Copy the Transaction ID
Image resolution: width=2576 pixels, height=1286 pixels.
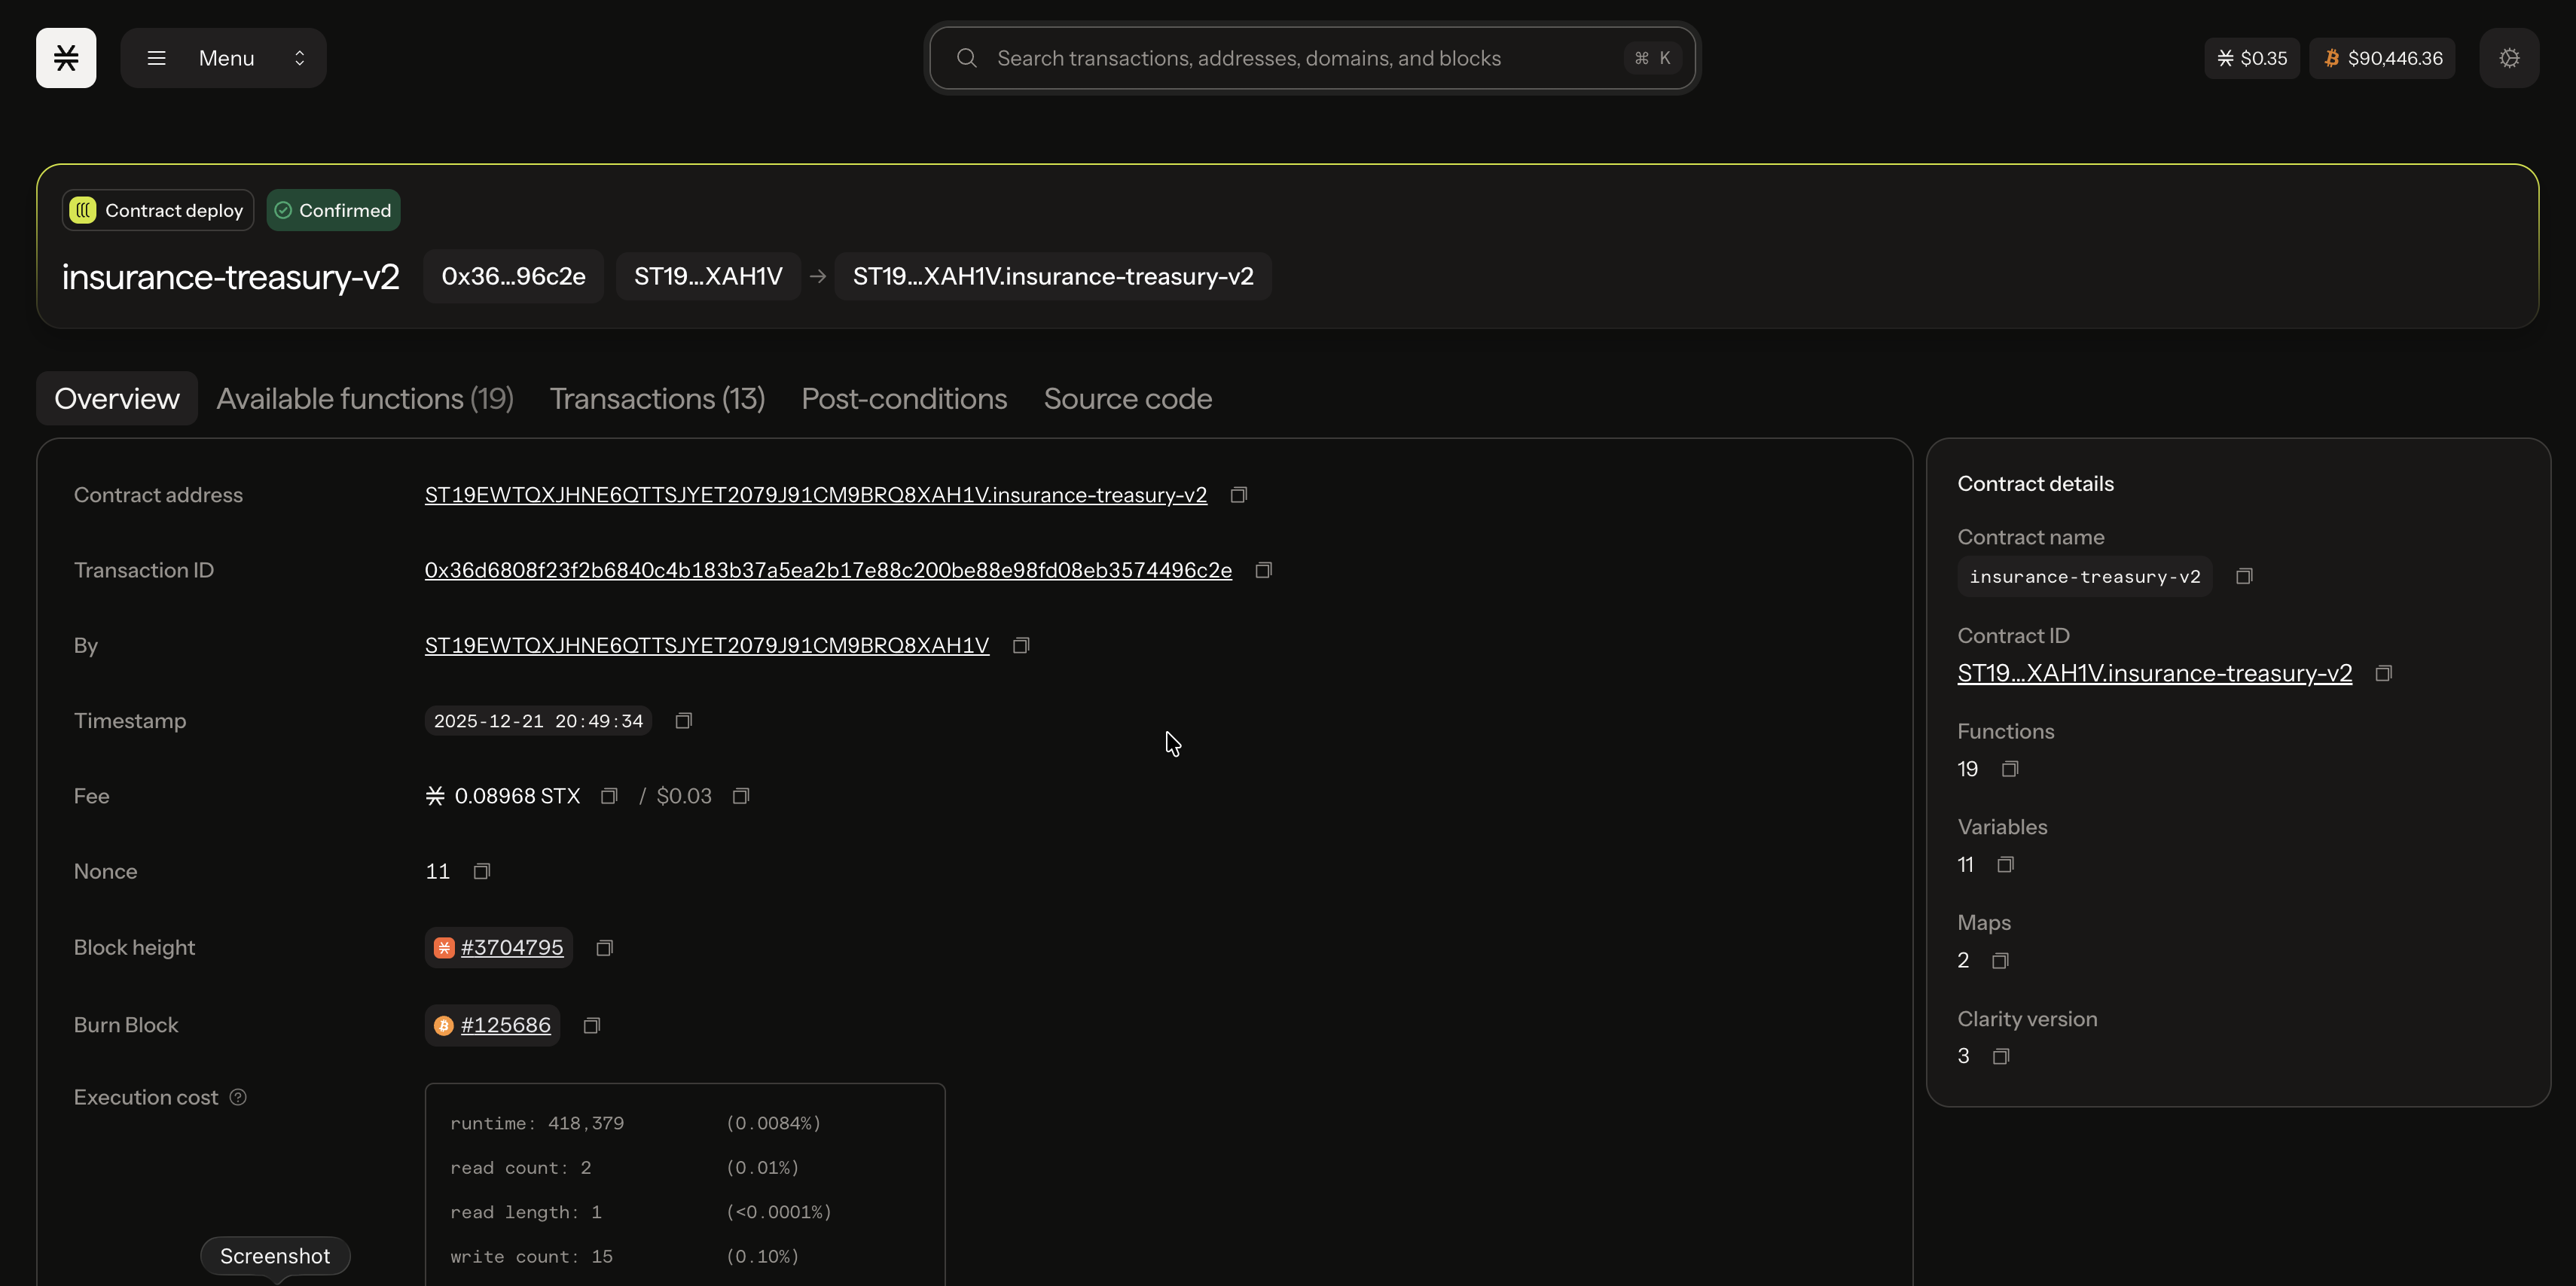(1263, 570)
